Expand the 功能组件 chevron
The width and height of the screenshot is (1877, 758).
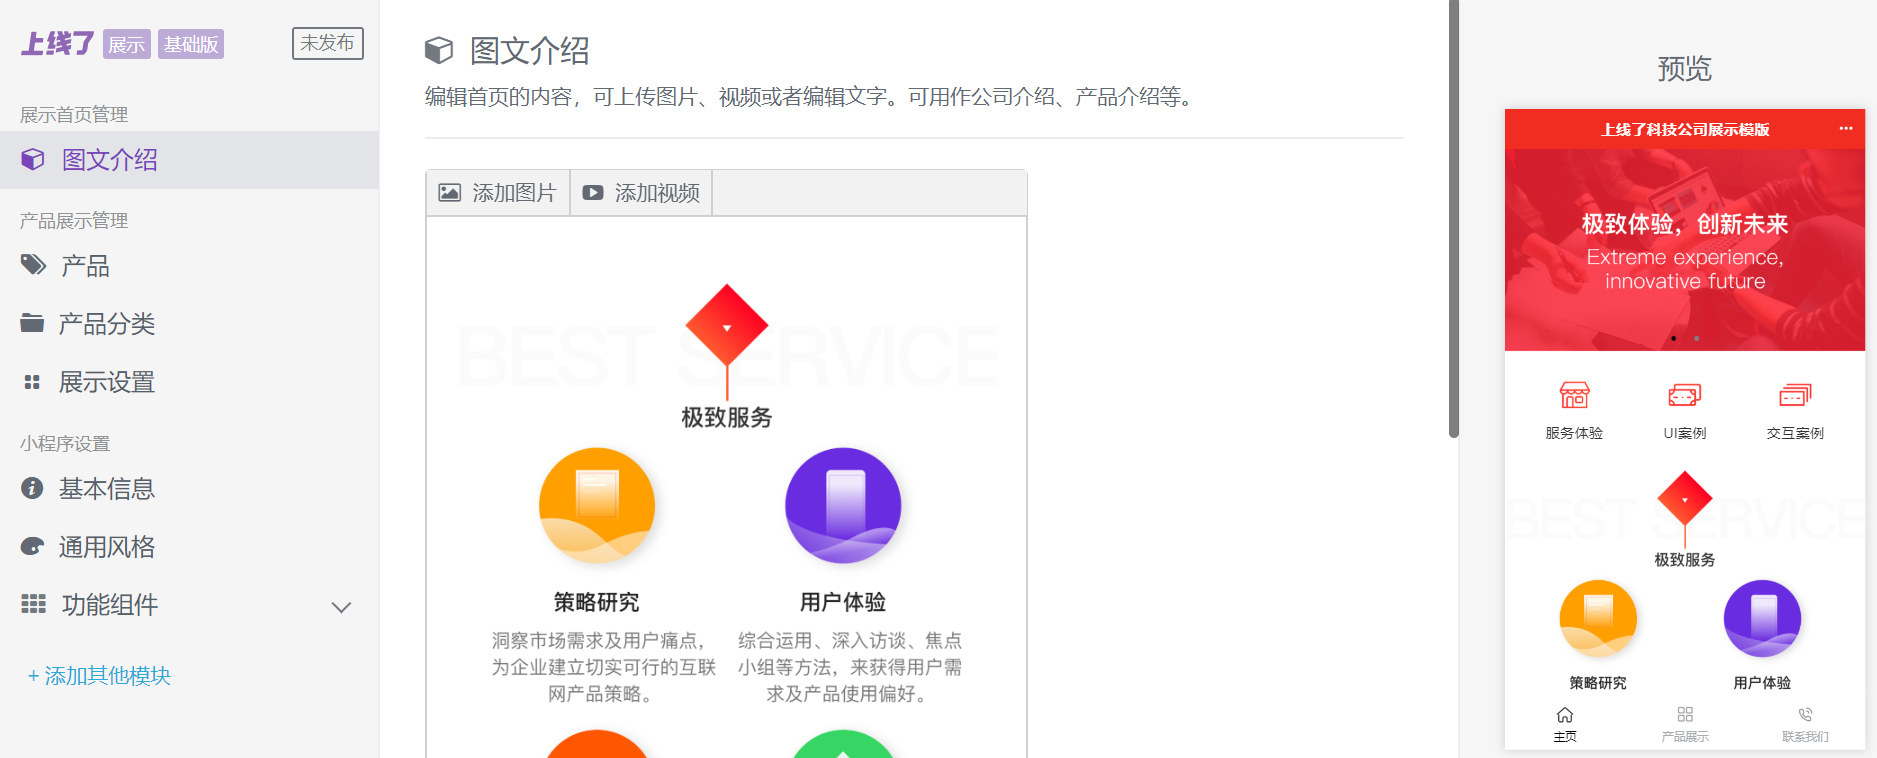pyautogui.click(x=342, y=607)
